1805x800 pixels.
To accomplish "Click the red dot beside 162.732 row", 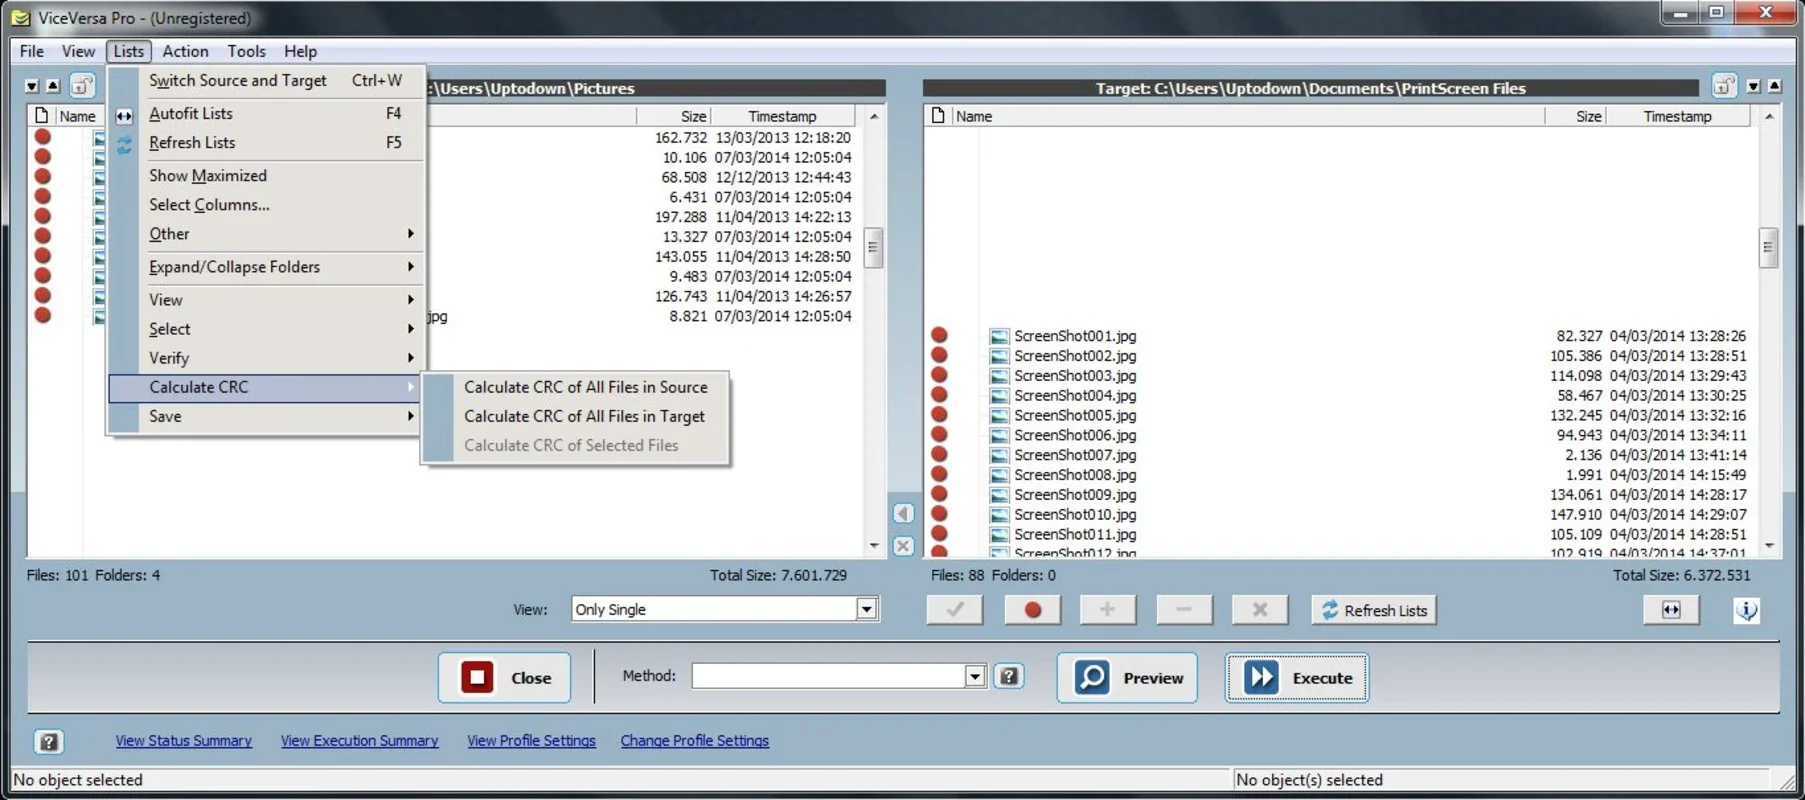I will tap(42, 137).
